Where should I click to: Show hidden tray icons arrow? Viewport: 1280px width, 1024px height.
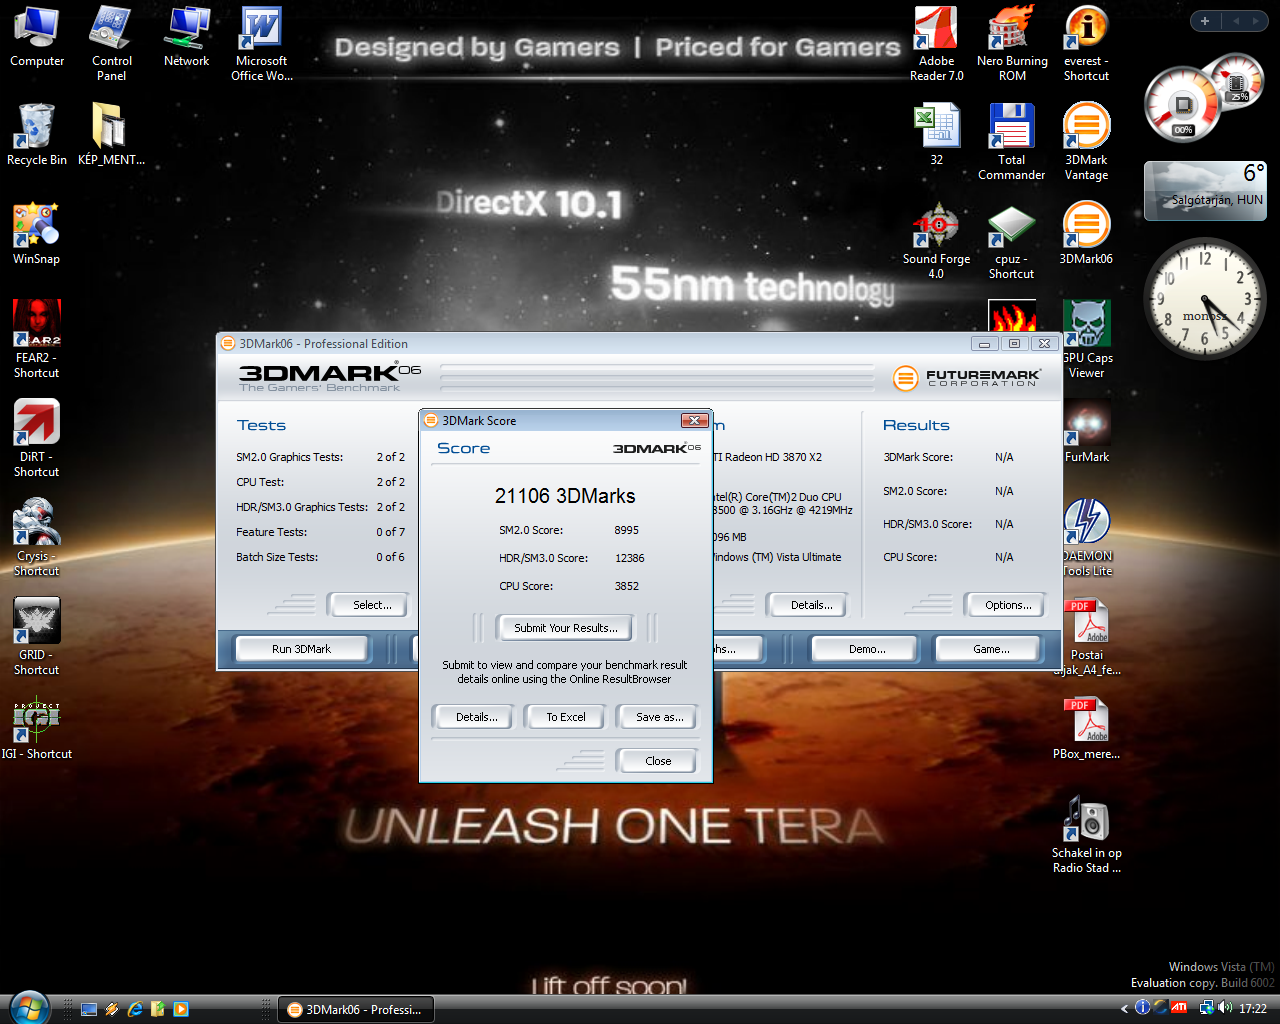tap(1124, 1009)
